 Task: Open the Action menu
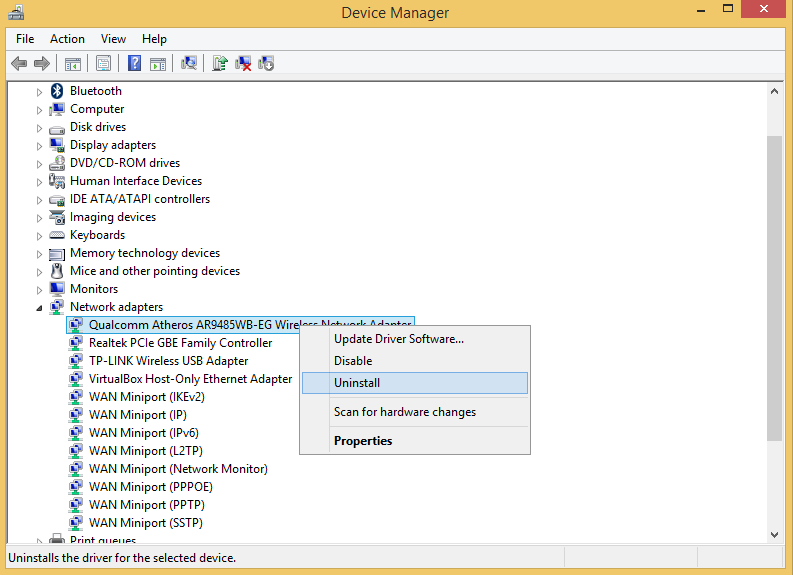tap(67, 39)
